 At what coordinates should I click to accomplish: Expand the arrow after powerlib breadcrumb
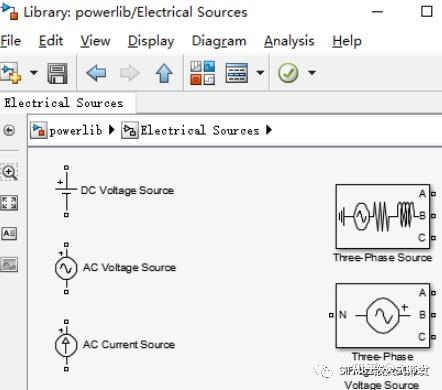click(112, 130)
